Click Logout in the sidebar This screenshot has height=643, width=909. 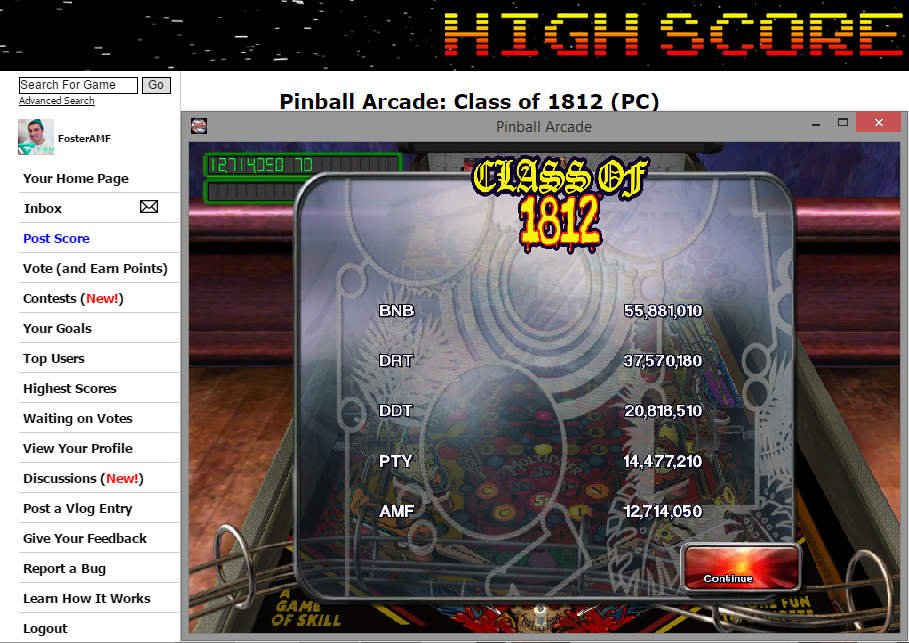click(45, 629)
